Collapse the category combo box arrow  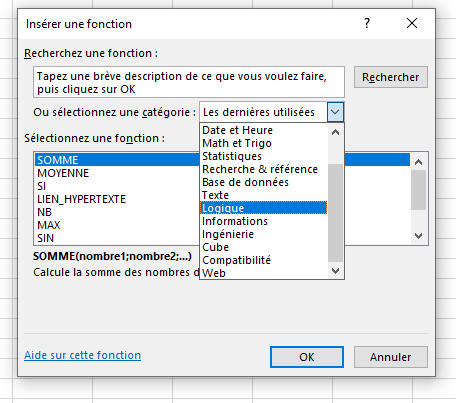coord(335,112)
